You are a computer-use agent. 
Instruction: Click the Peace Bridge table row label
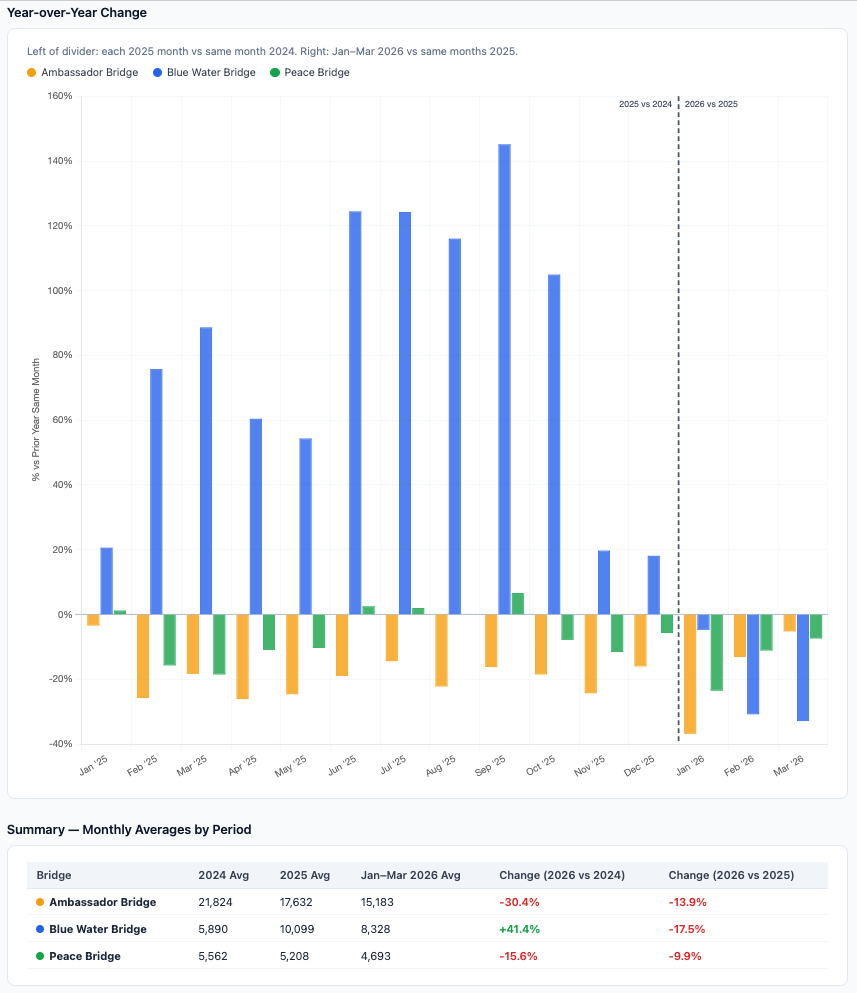[x=85, y=956]
